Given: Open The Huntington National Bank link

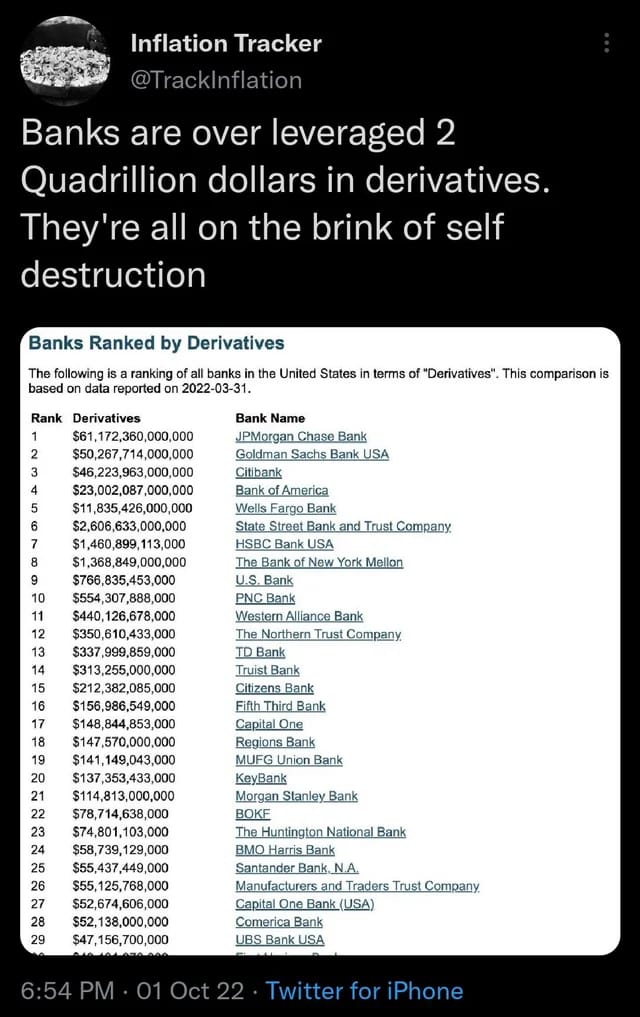Looking at the screenshot, I should tap(320, 832).
